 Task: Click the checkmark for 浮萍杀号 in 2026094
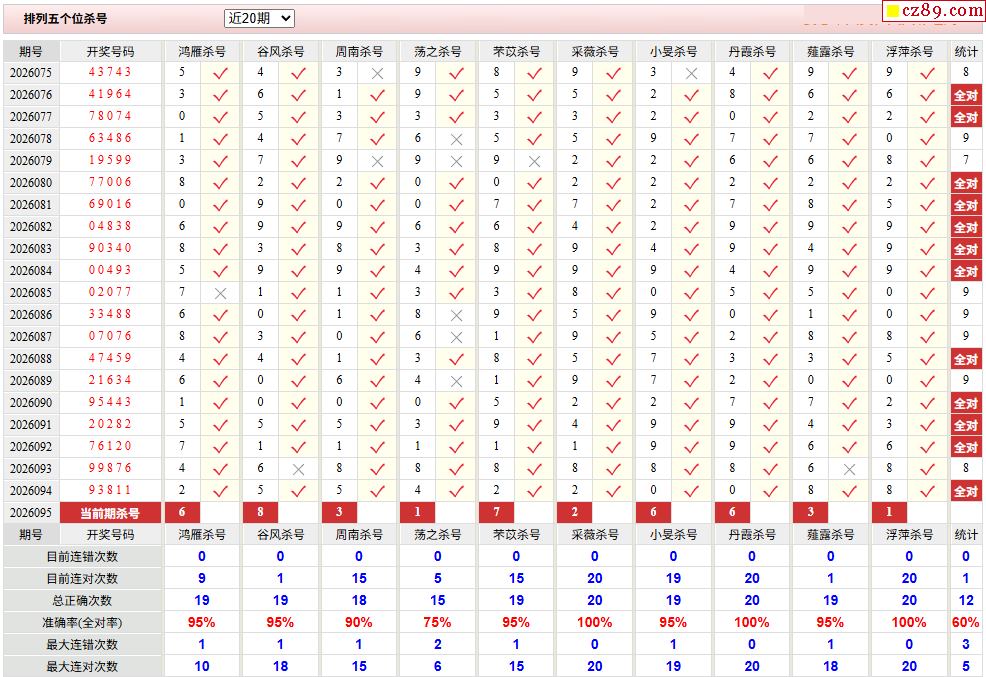[927, 491]
